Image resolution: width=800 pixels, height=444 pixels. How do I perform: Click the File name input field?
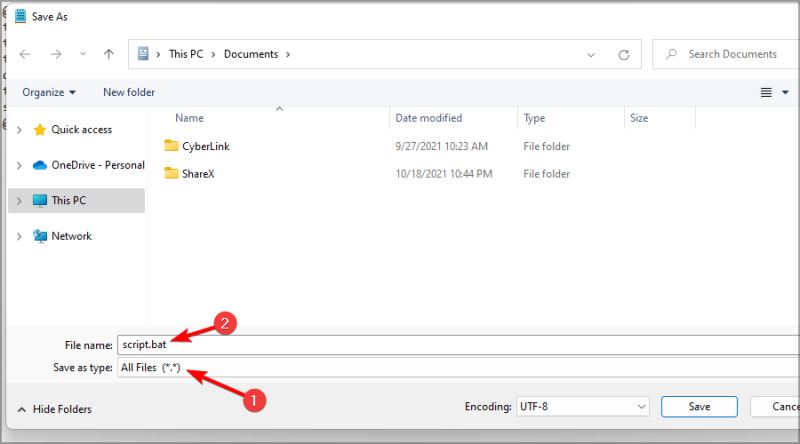[459, 345]
